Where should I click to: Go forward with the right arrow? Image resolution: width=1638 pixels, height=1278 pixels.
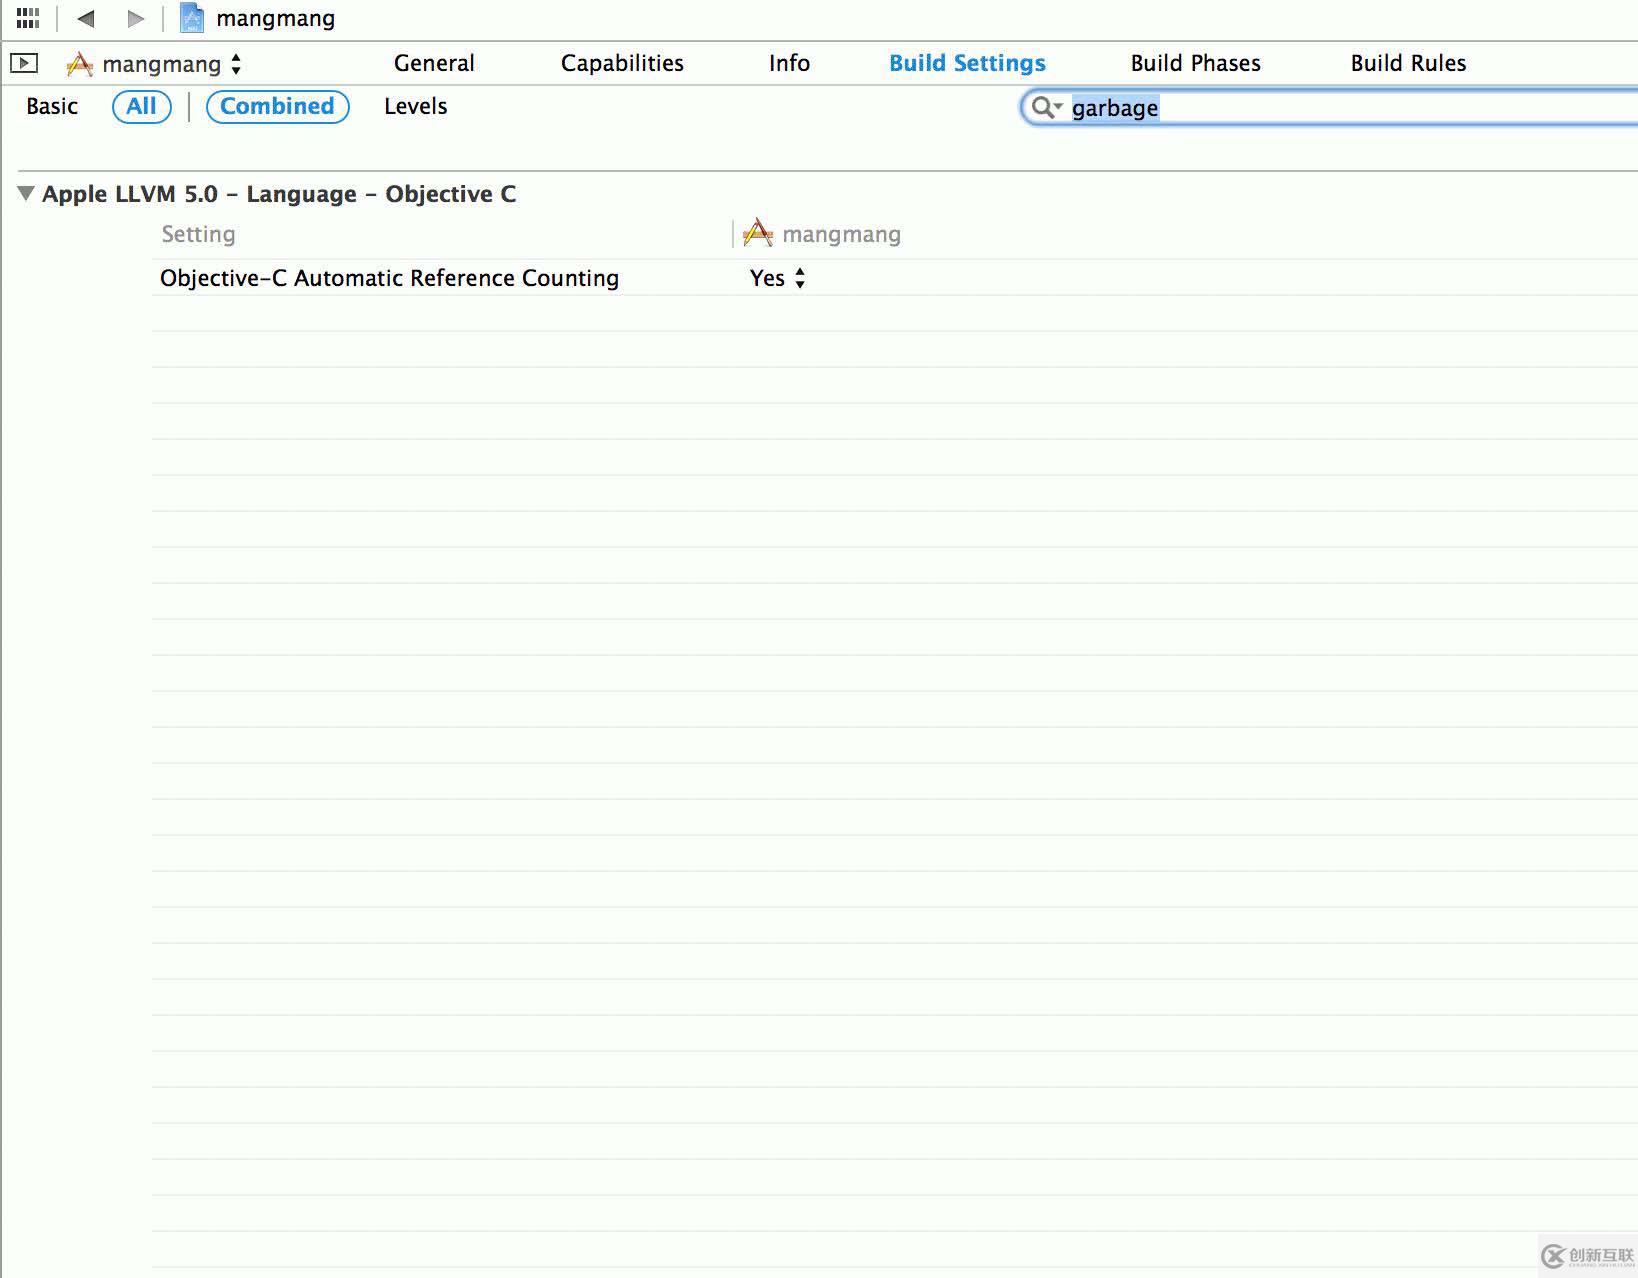136,18
